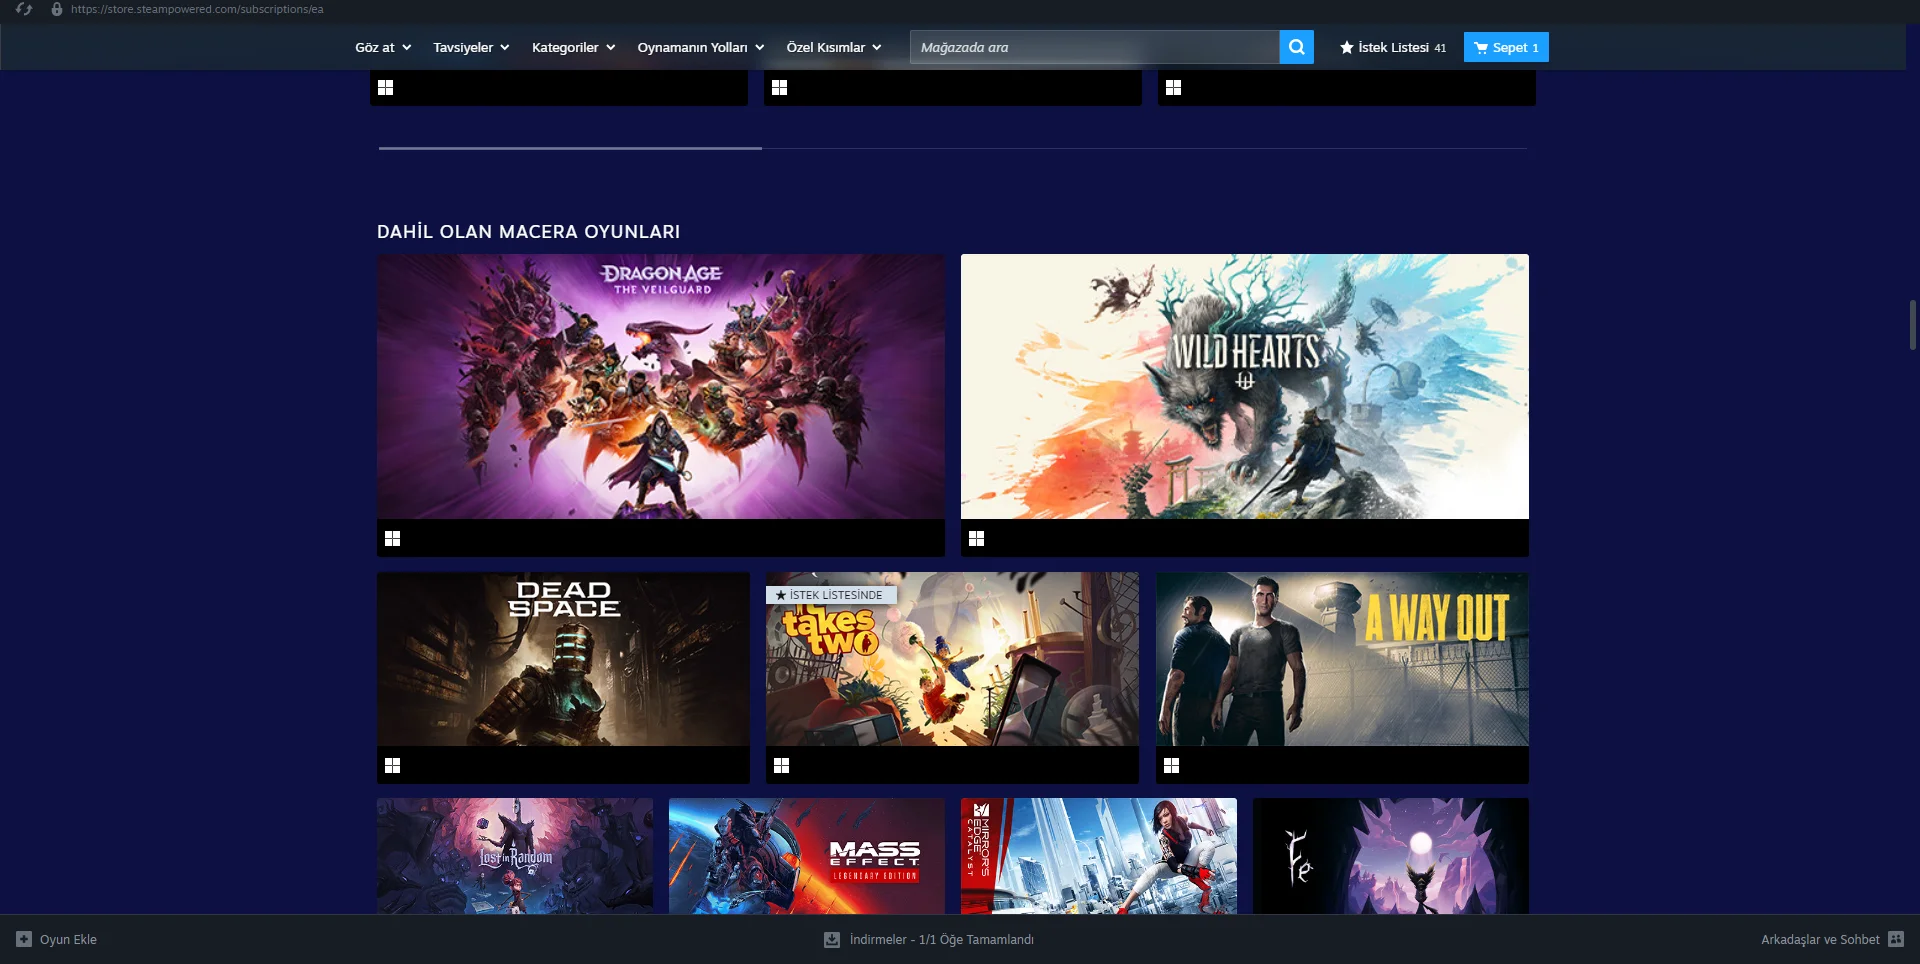The width and height of the screenshot is (1920, 964).
Task: Select the Mass Effect Legendary Edition card
Action: (x=807, y=856)
